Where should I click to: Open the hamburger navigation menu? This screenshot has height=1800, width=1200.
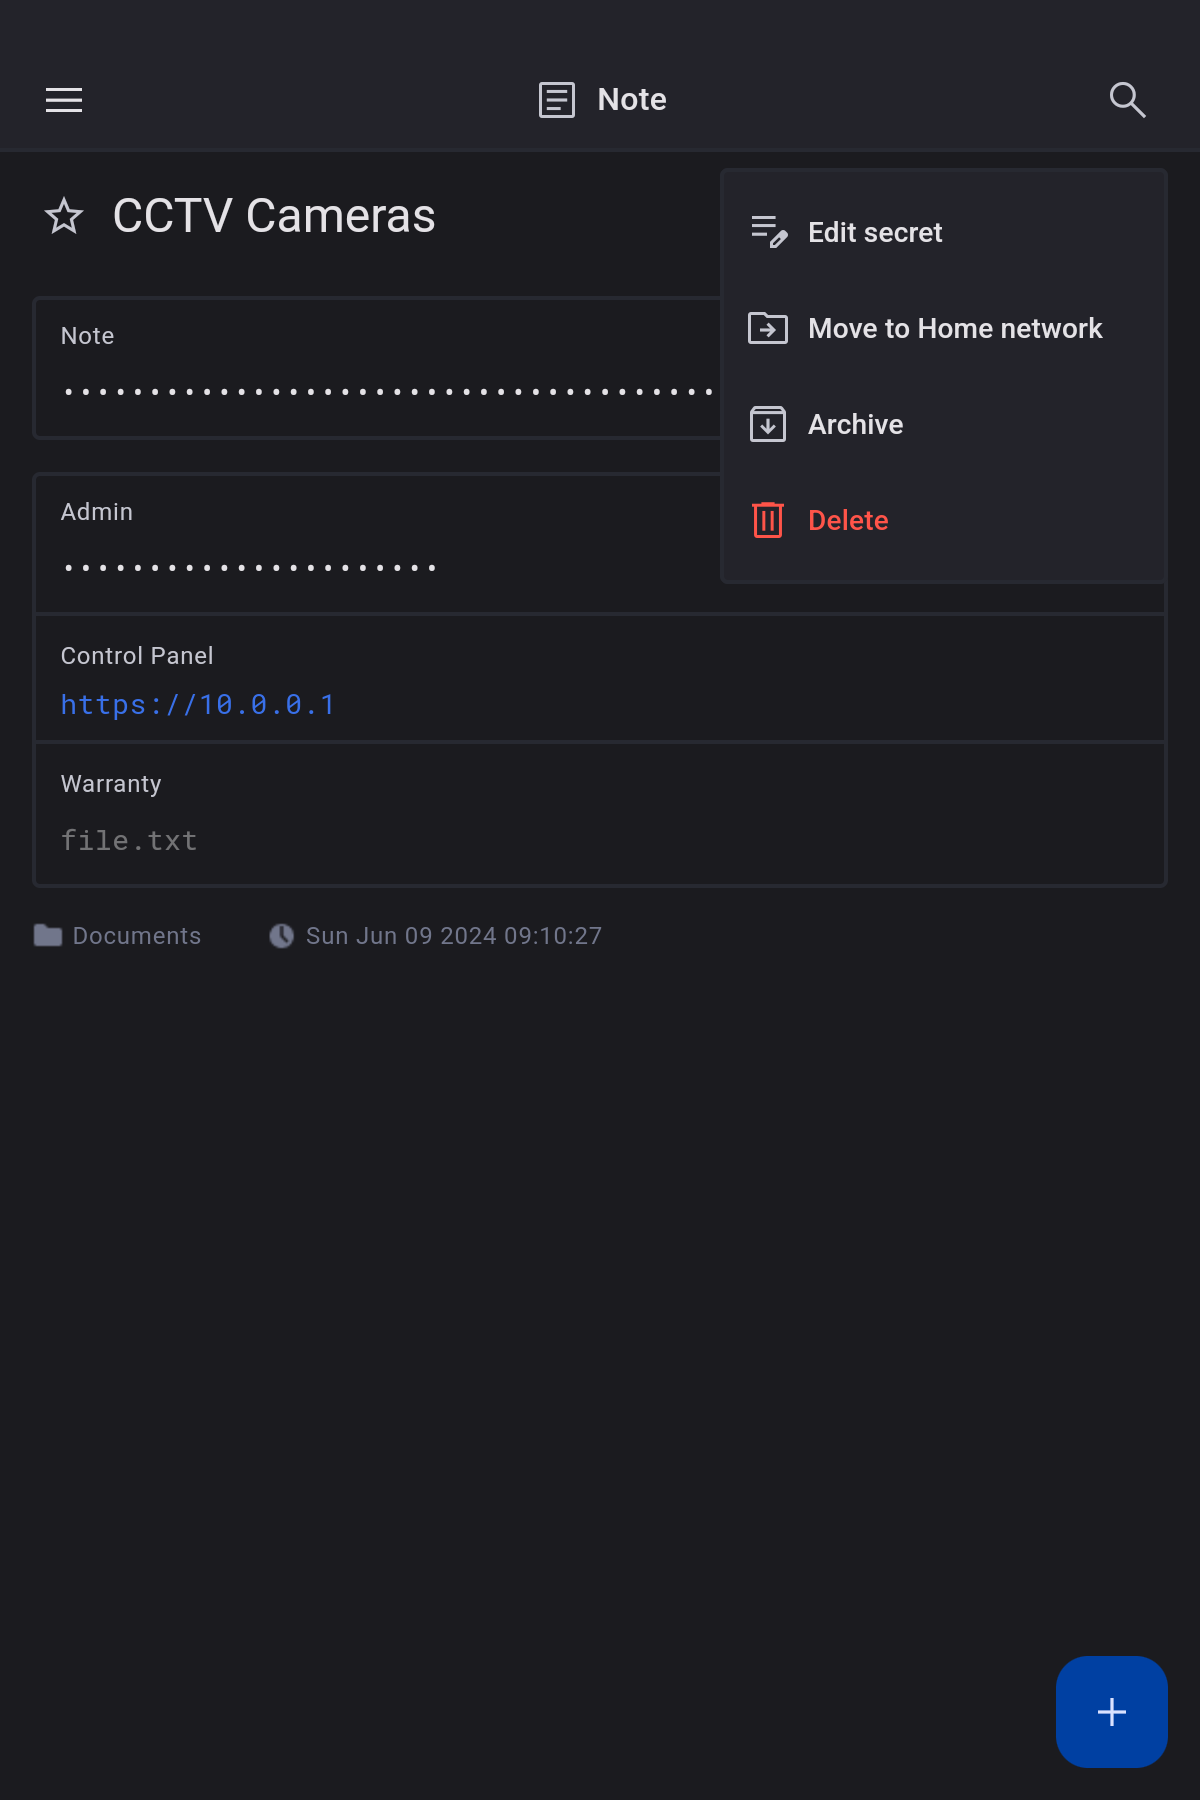(64, 100)
